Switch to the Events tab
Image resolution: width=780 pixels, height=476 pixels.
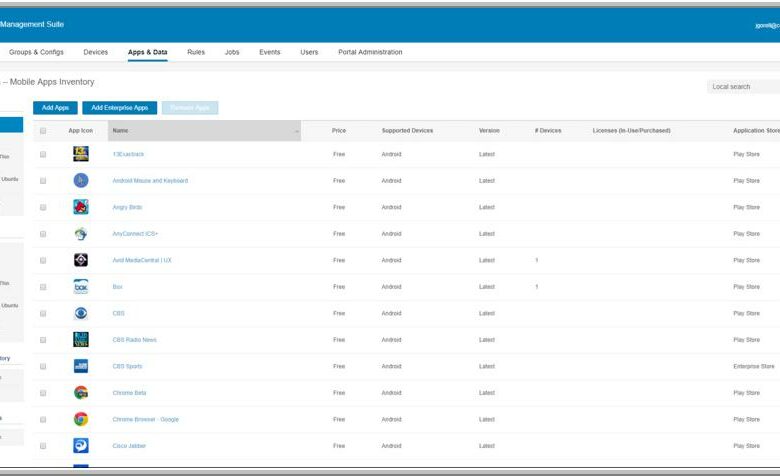tap(270, 52)
